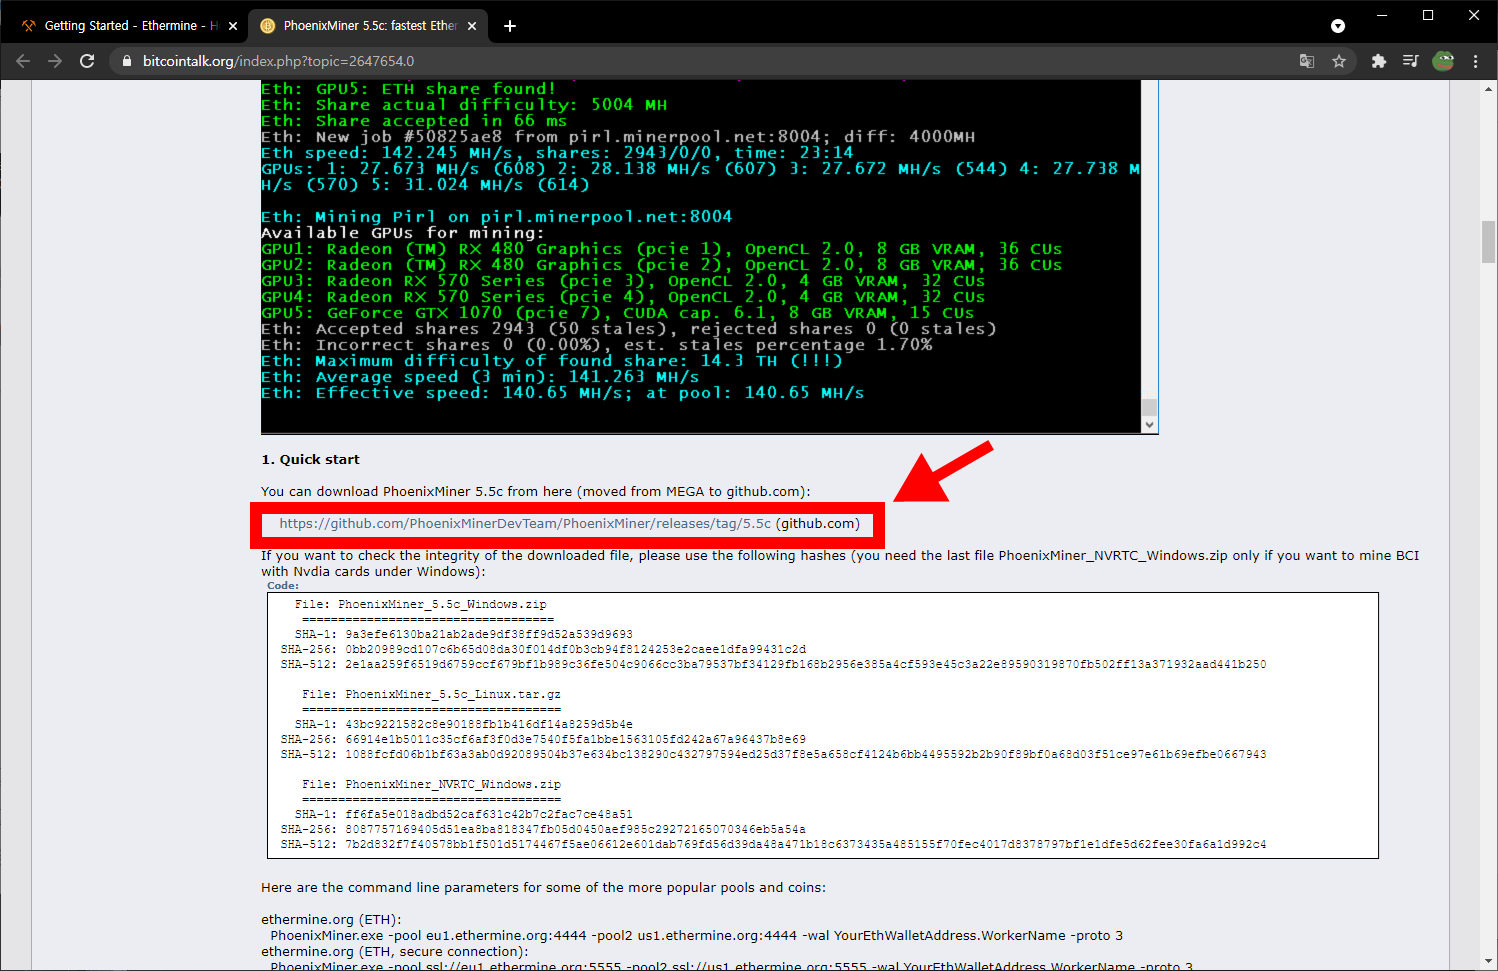Click the (github.com) text after link
Viewport: 1498px width, 971px height.
(x=818, y=523)
